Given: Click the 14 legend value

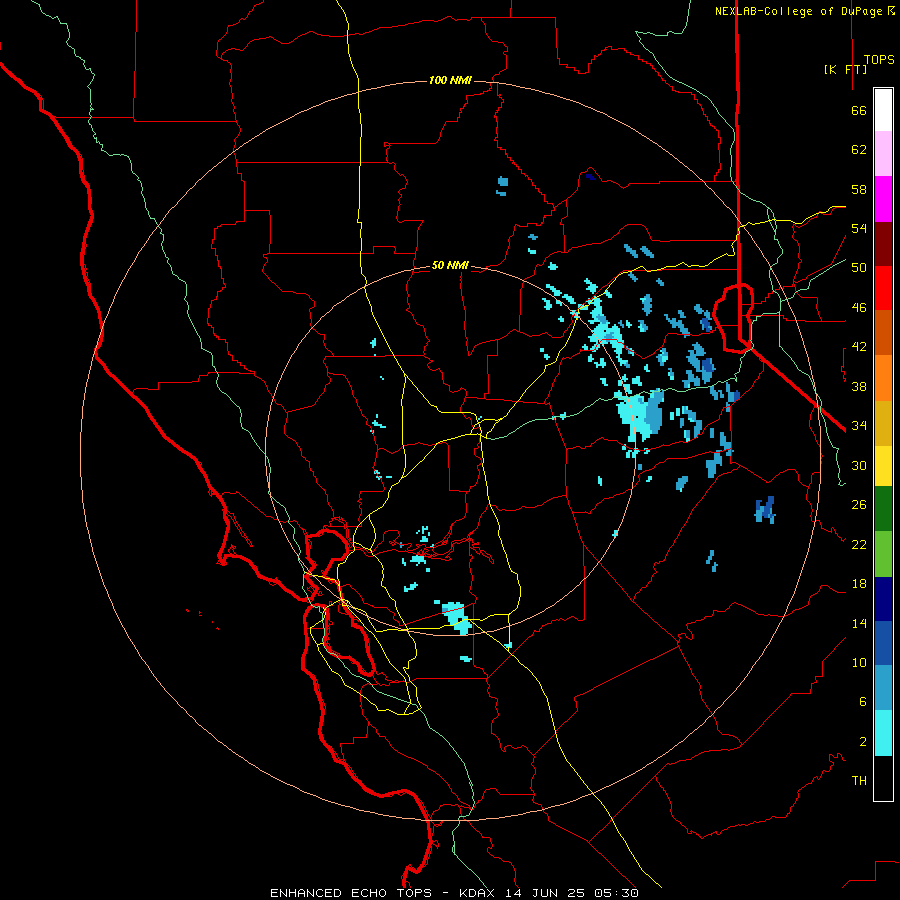Looking at the screenshot, I should click(x=859, y=623).
